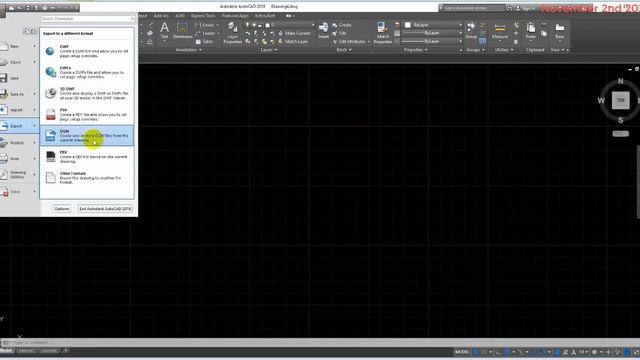Focus the Search Commands field
This screenshot has height=360, width=640.
pos(87,19)
